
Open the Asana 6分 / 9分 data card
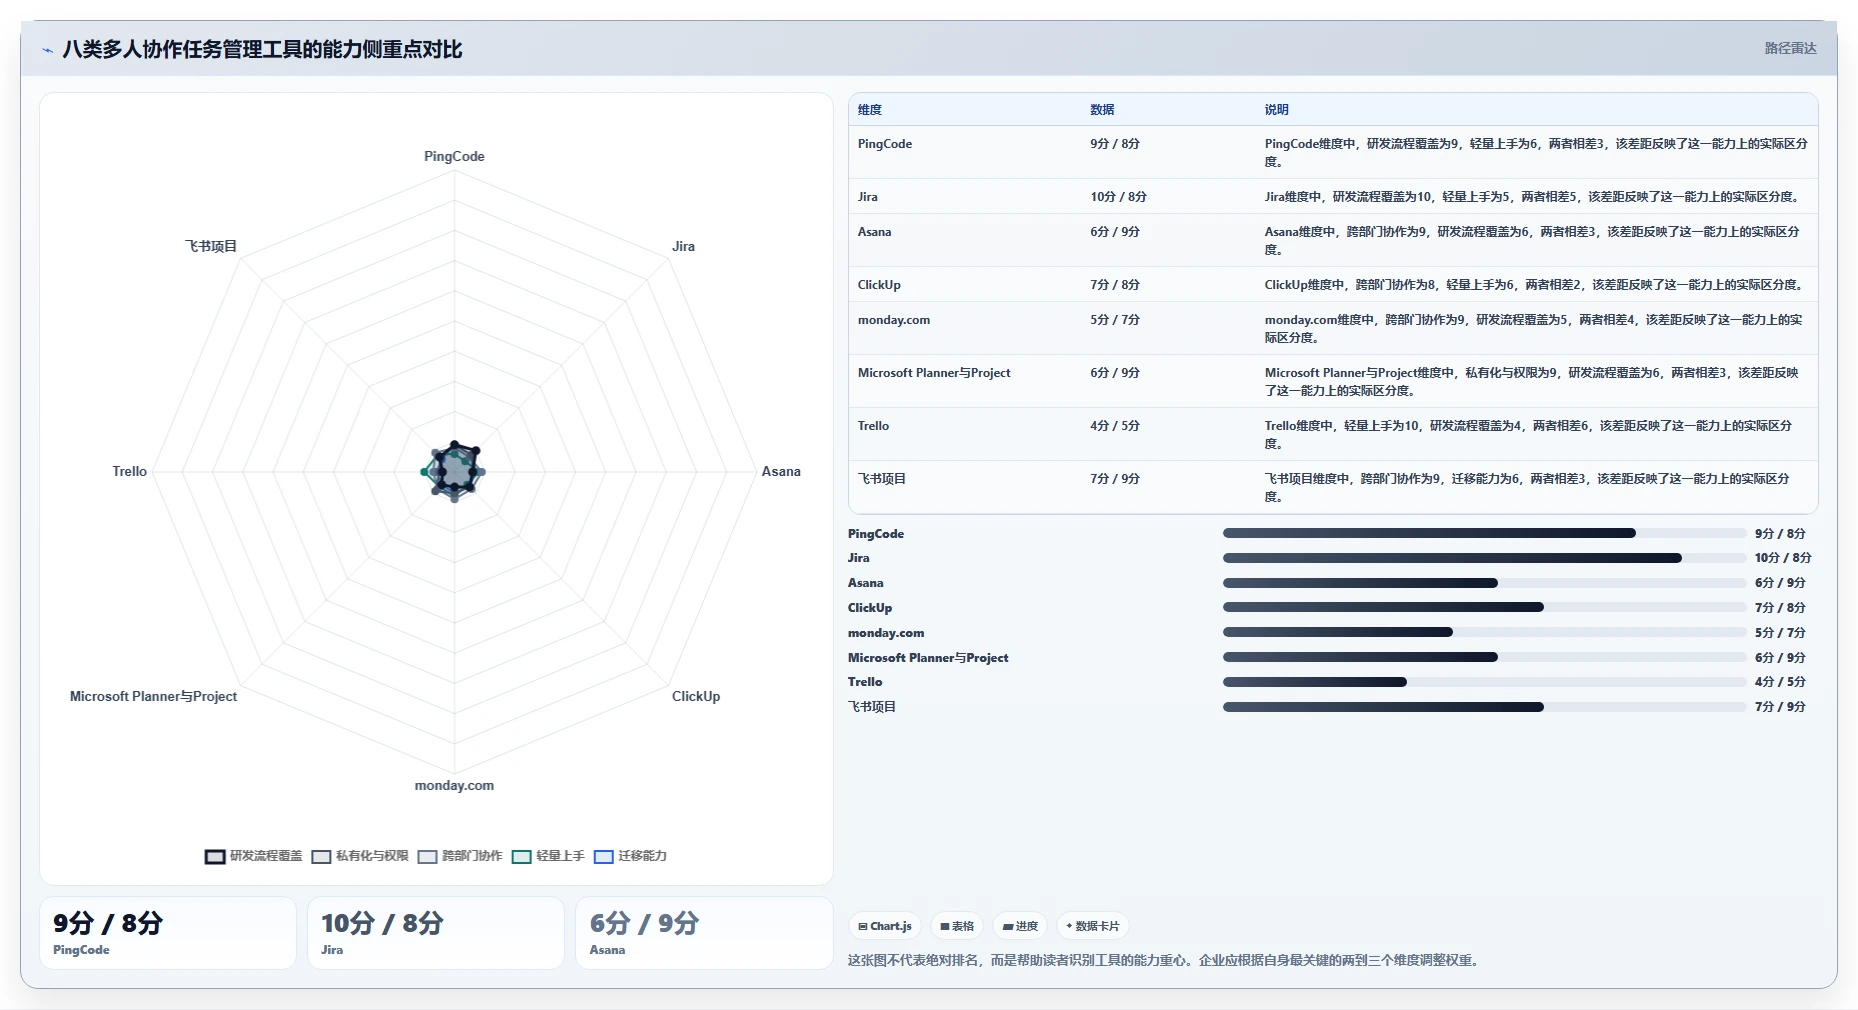[704, 933]
